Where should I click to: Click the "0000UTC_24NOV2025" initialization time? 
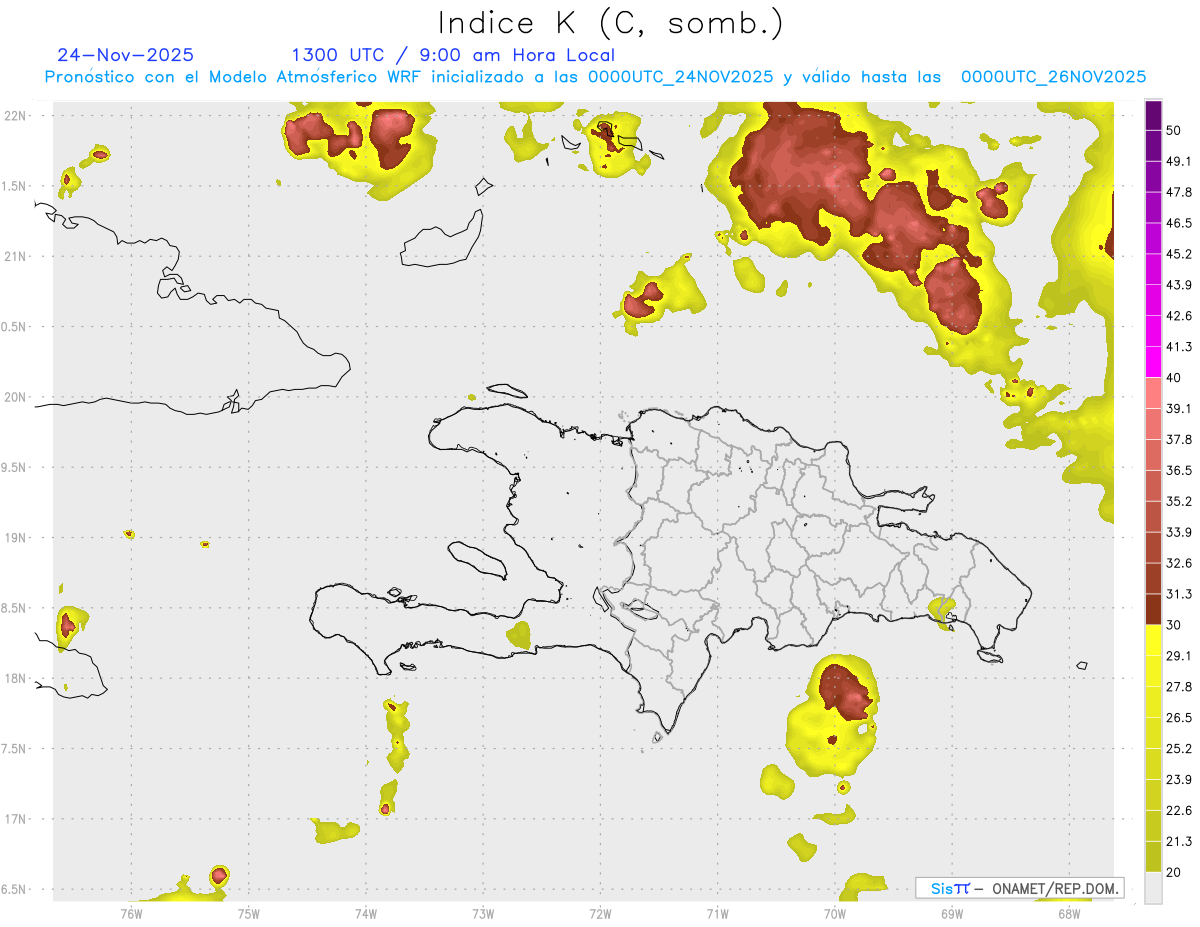point(680,77)
